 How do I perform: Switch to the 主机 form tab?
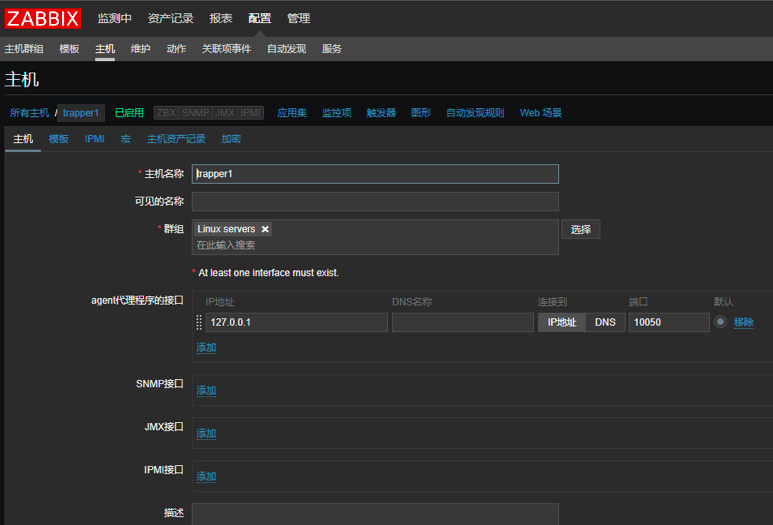(23, 139)
